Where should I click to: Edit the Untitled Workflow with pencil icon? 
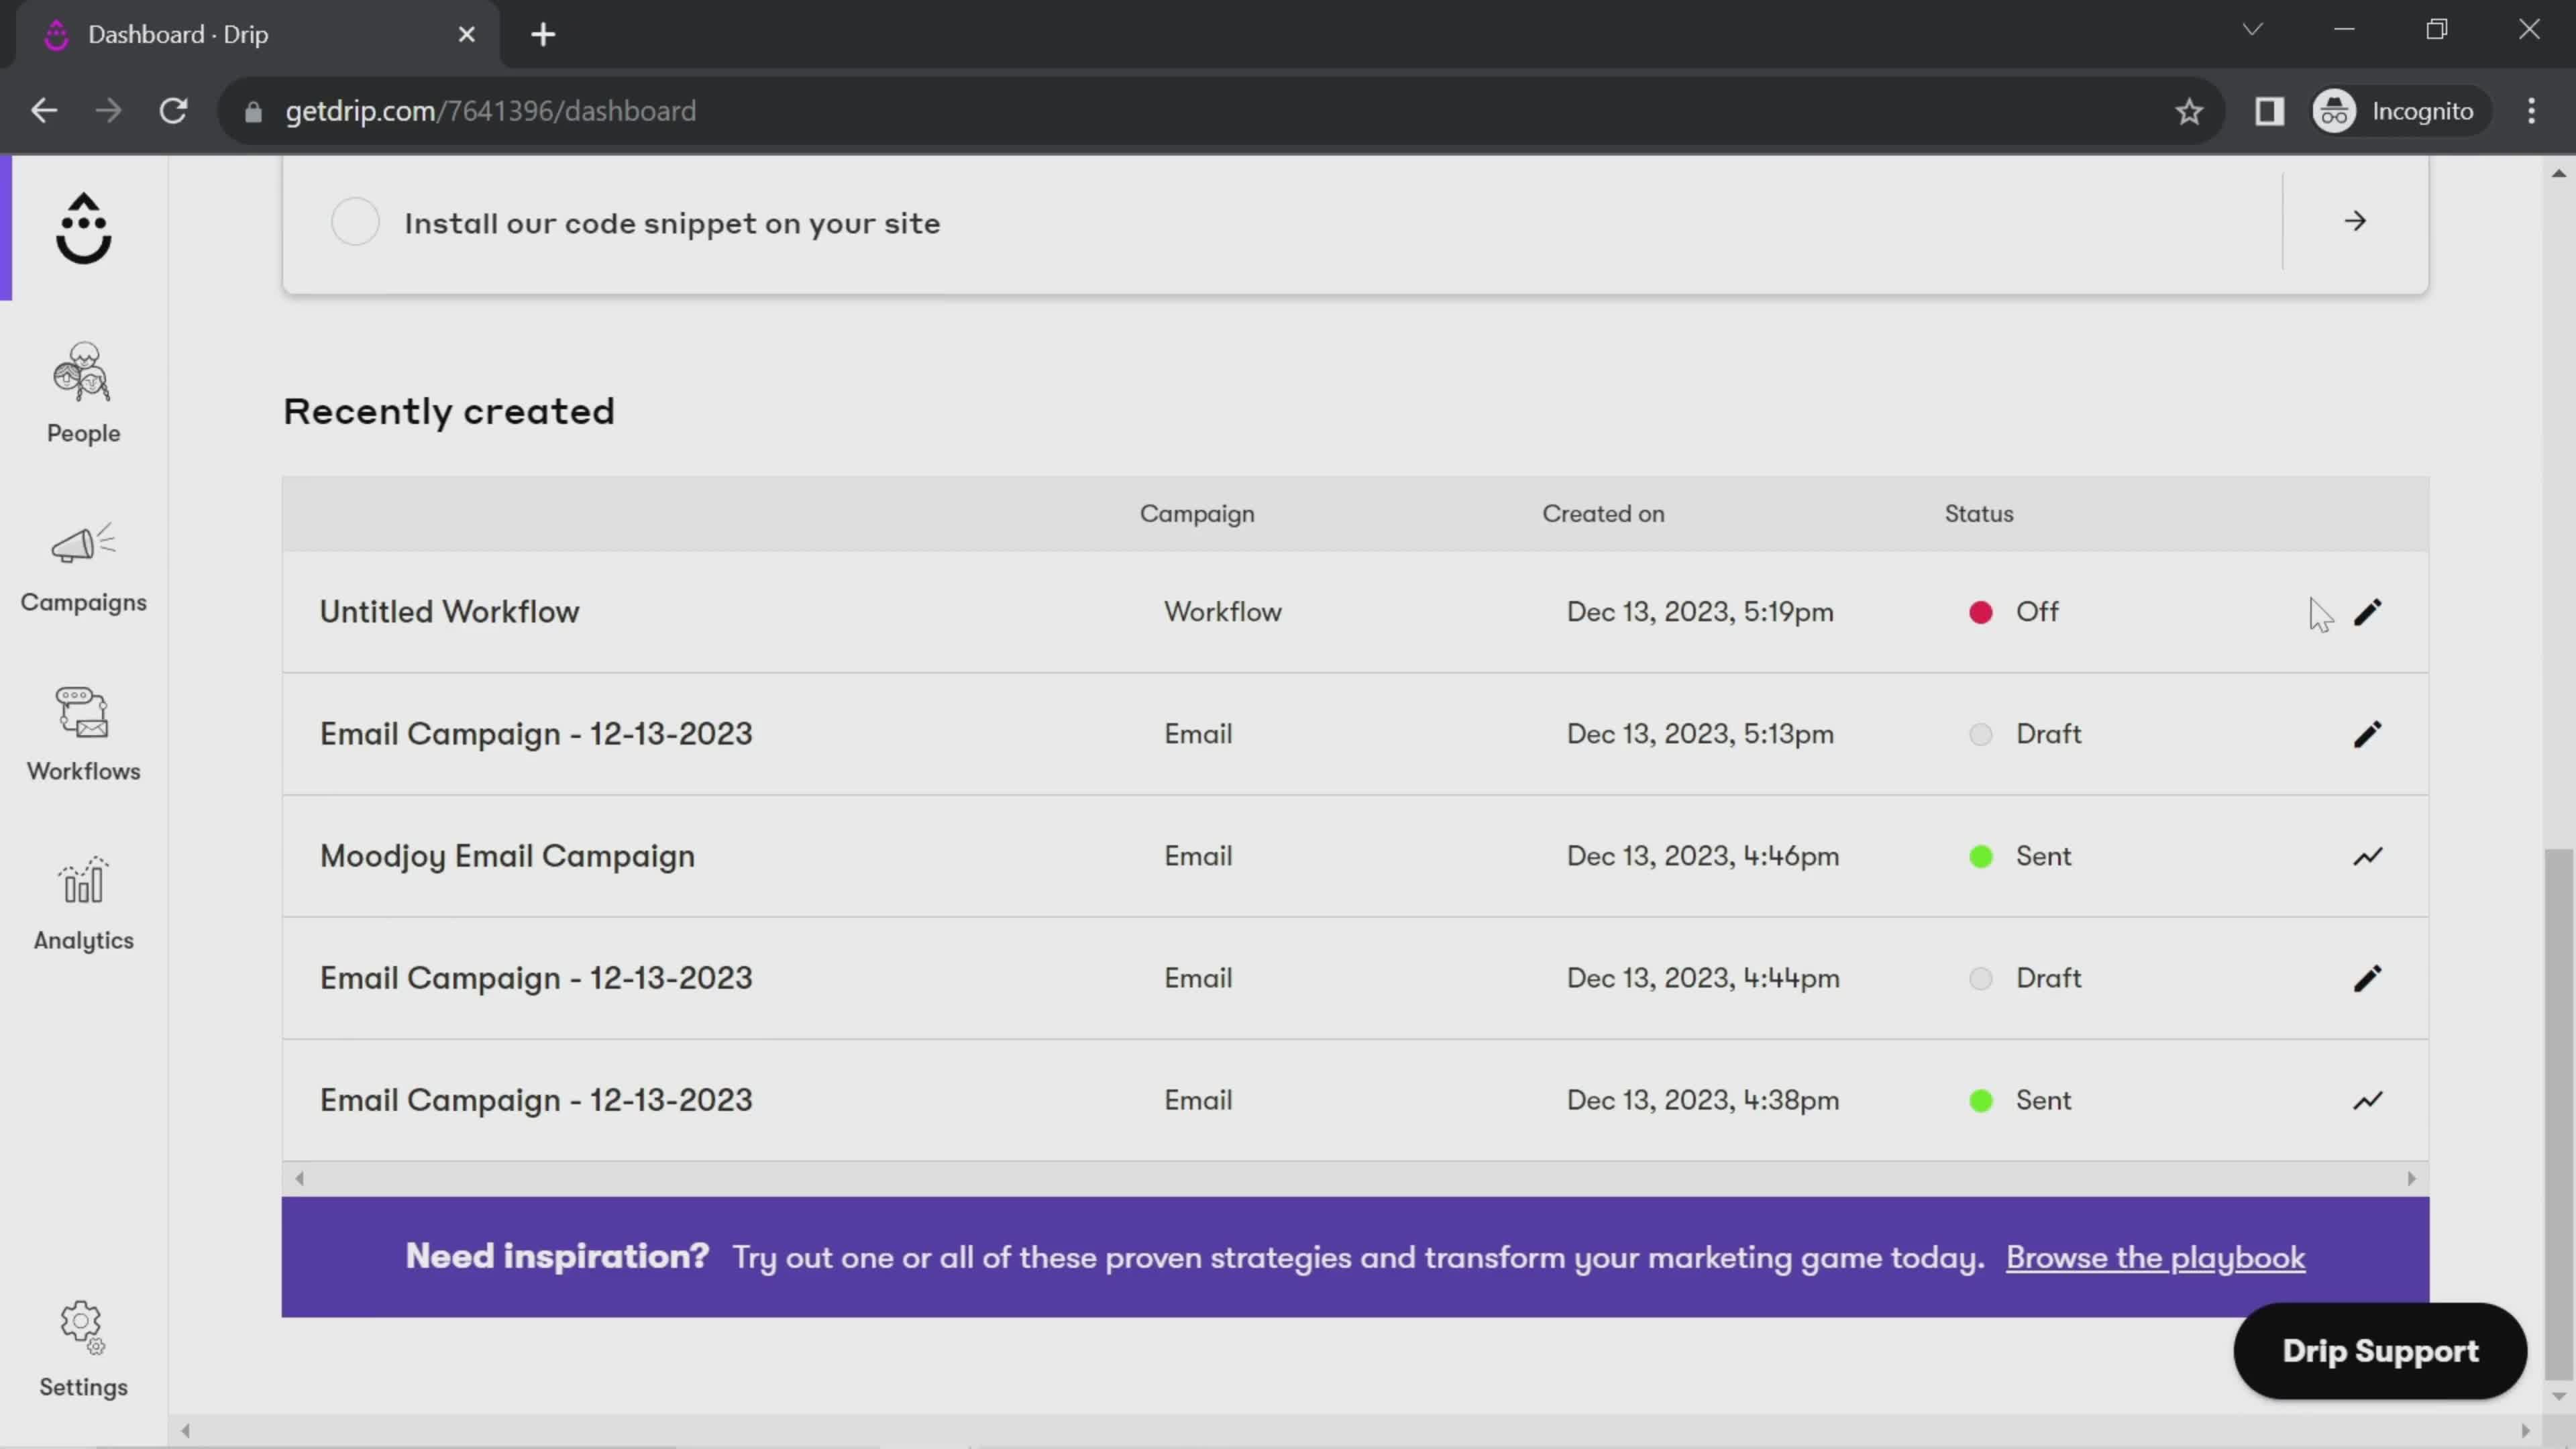(x=2367, y=612)
